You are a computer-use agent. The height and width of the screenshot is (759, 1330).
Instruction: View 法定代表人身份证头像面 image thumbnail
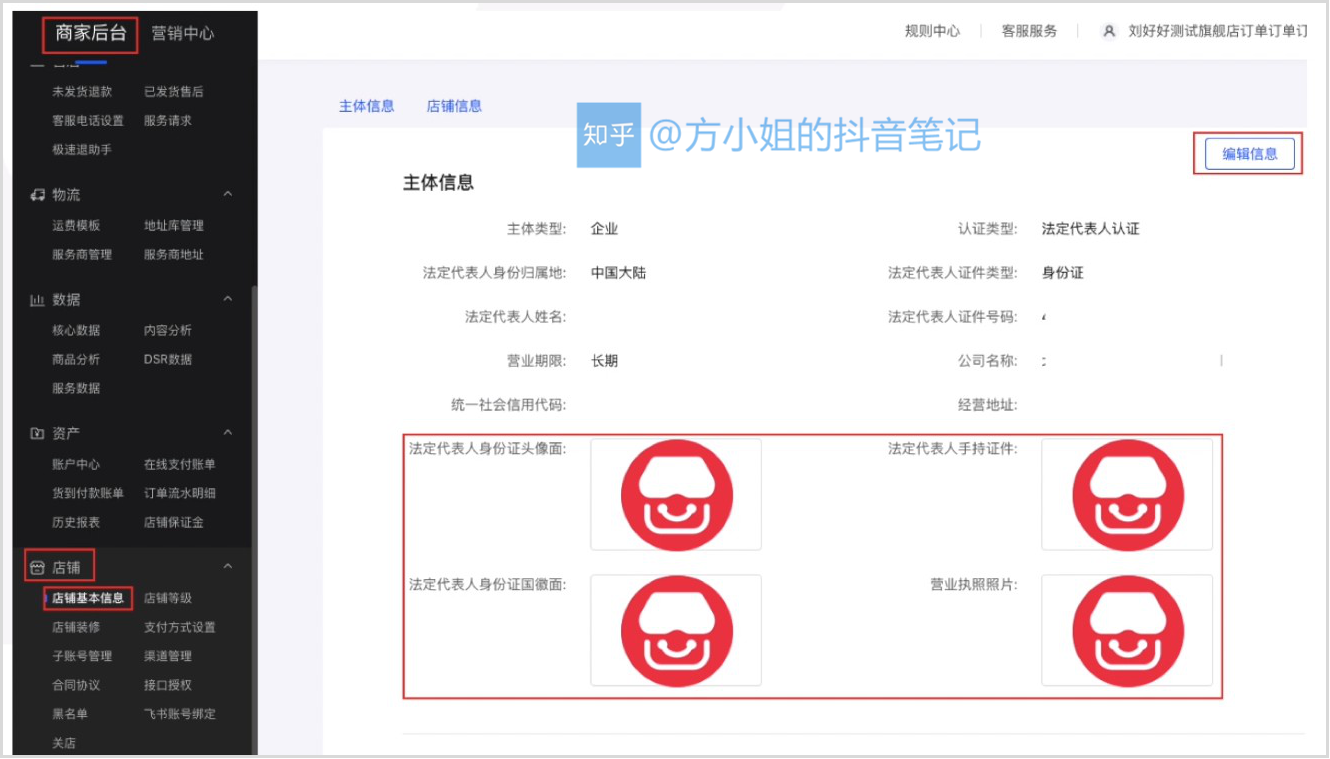coord(676,494)
